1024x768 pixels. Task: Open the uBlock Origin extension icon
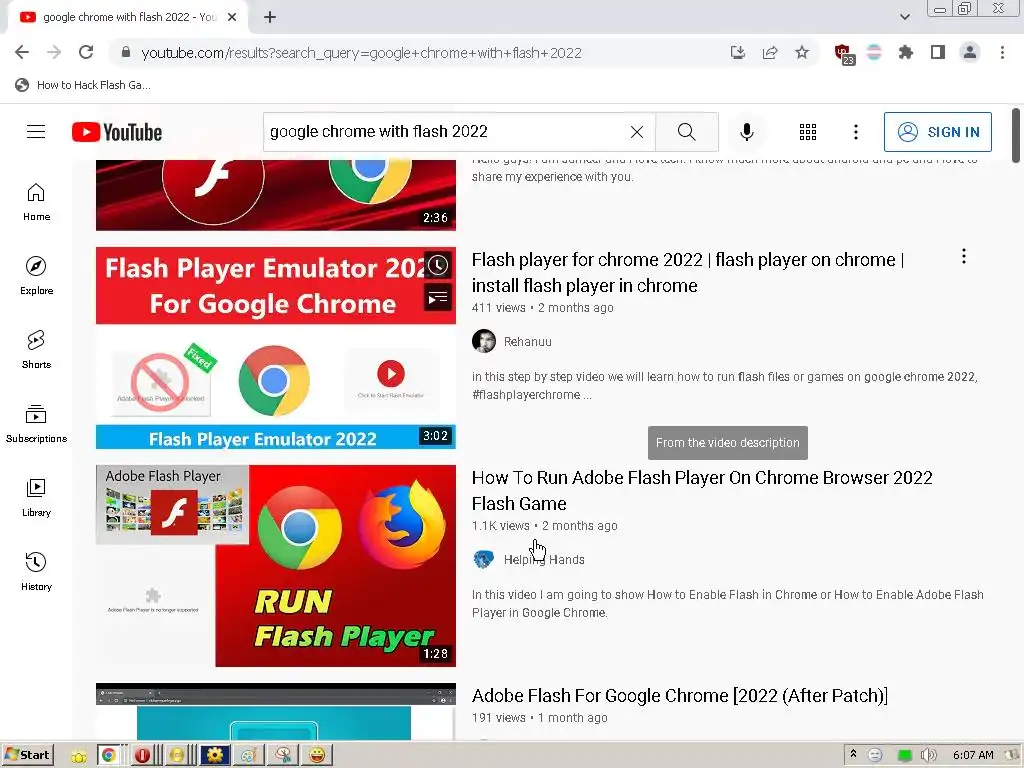(x=844, y=54)
